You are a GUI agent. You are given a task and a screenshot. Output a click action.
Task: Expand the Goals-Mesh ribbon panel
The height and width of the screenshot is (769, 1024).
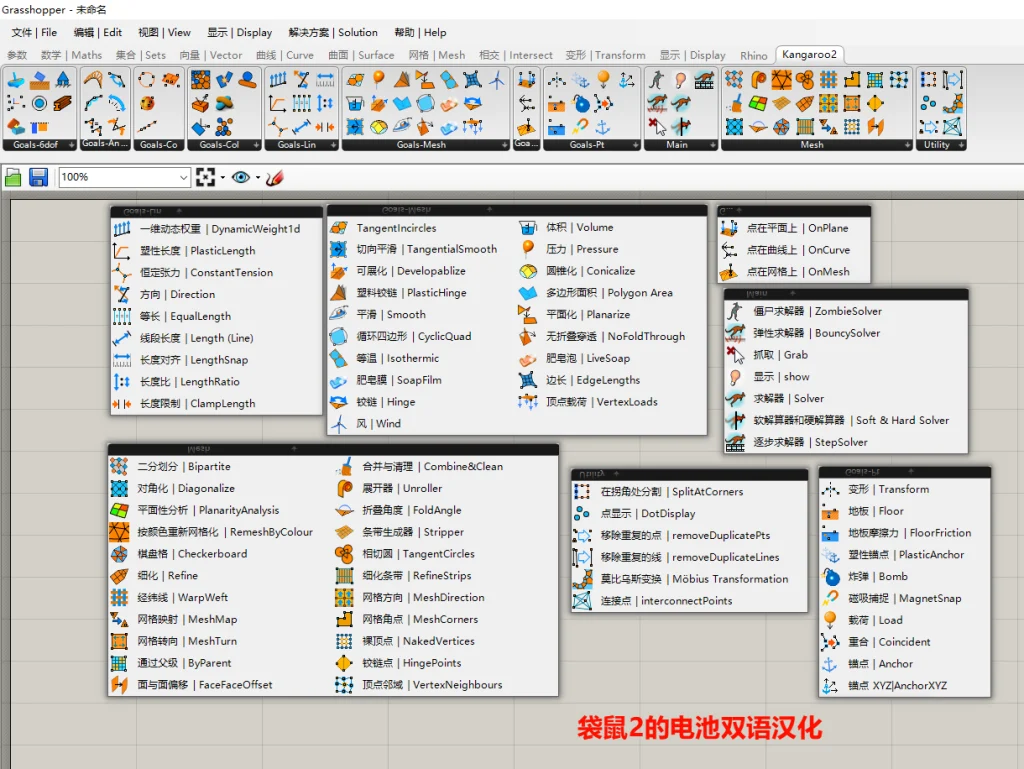(505, 145)
